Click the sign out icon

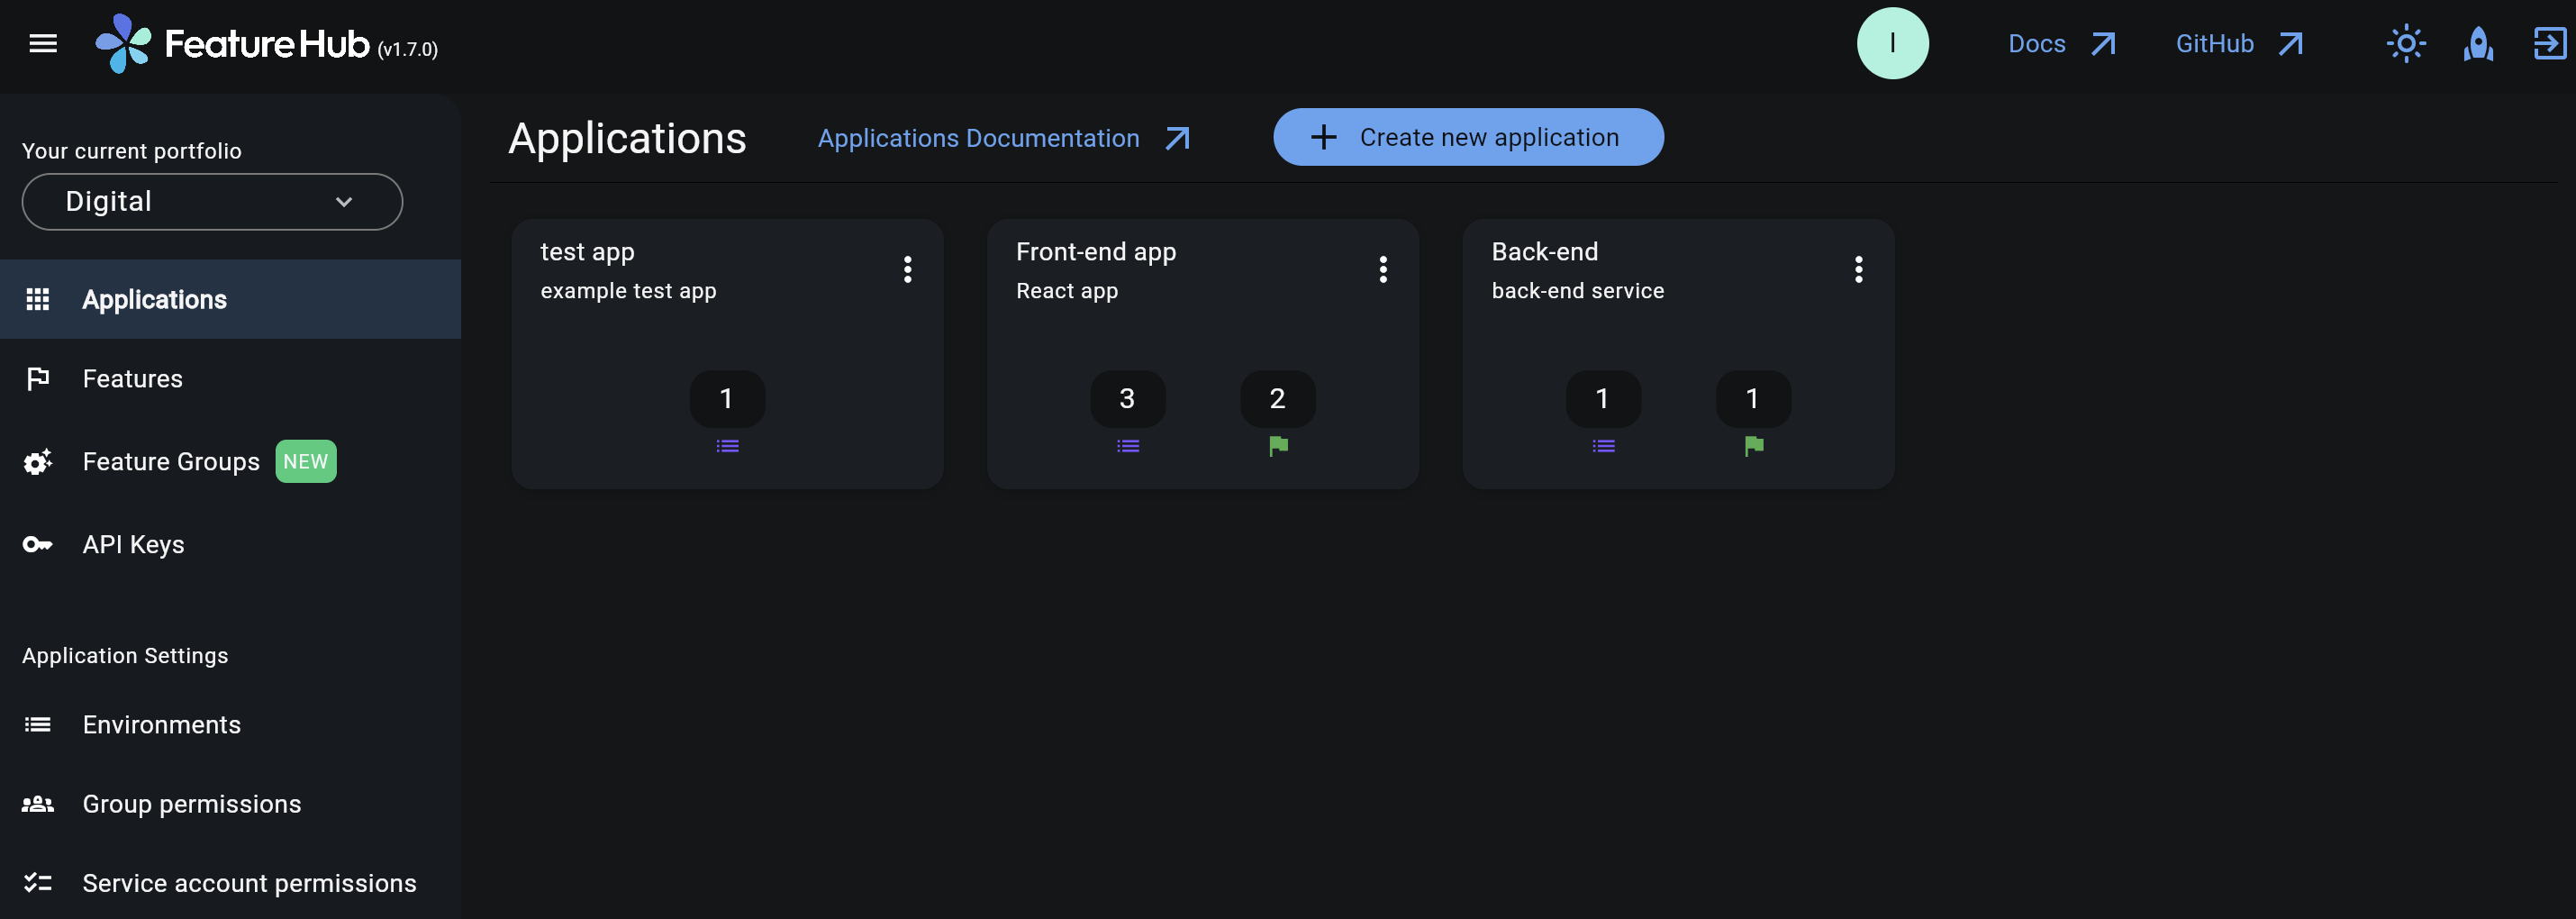coord(2548,44)
